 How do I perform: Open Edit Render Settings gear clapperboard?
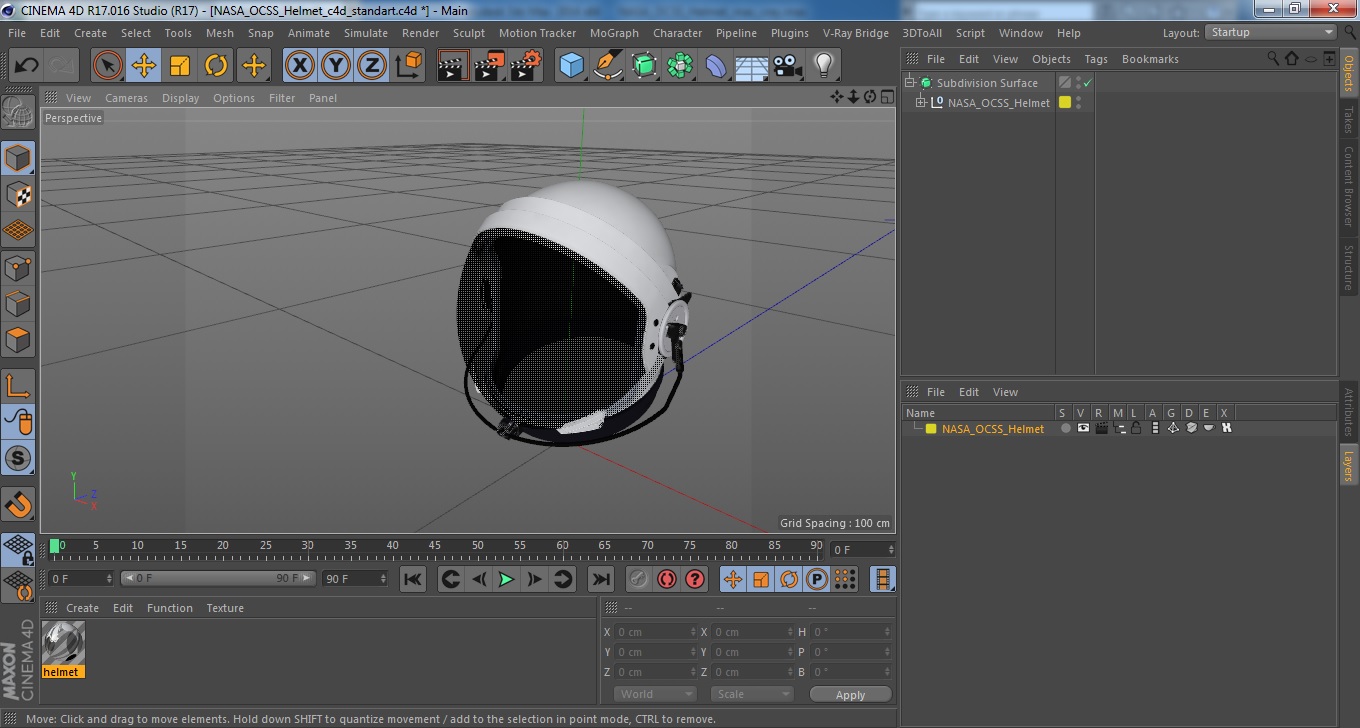[525, 66]
